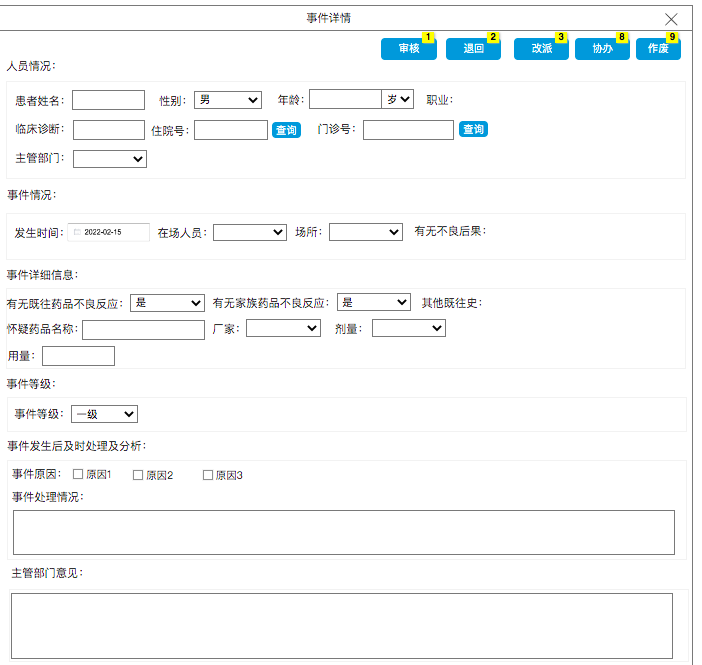Open the 有无既往药品不良反应 dropdown
This screenshot has width=702, height=665.
pos(167,303)
